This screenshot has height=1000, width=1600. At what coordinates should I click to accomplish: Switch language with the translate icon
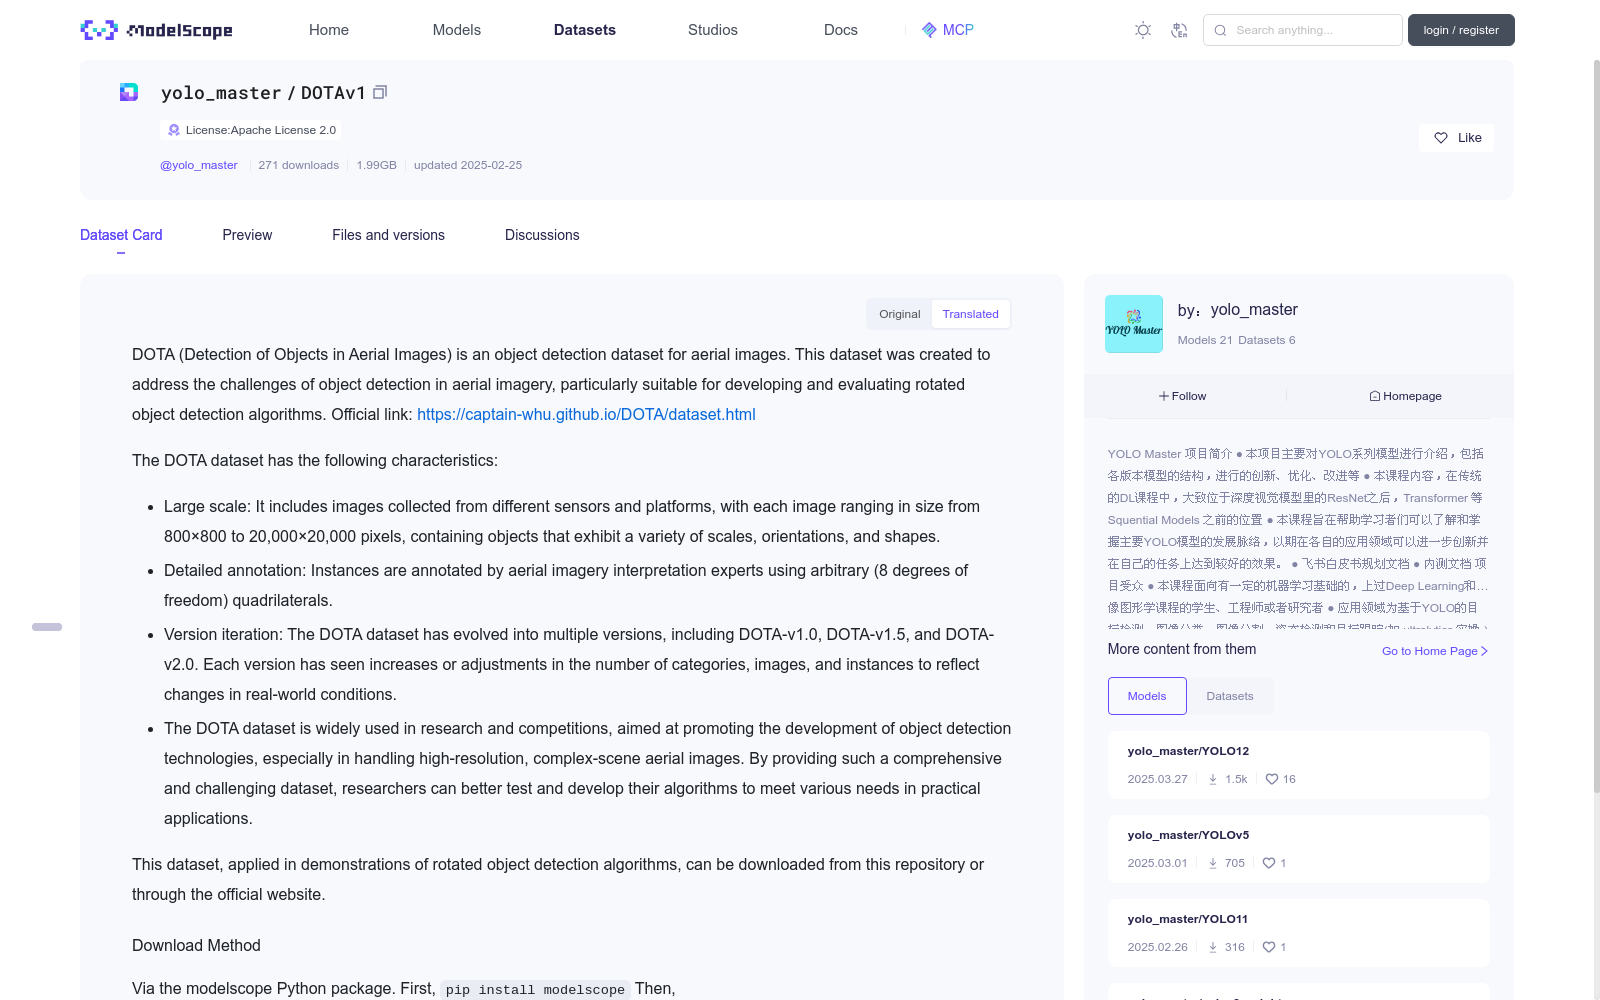(x=1179, y=30)
